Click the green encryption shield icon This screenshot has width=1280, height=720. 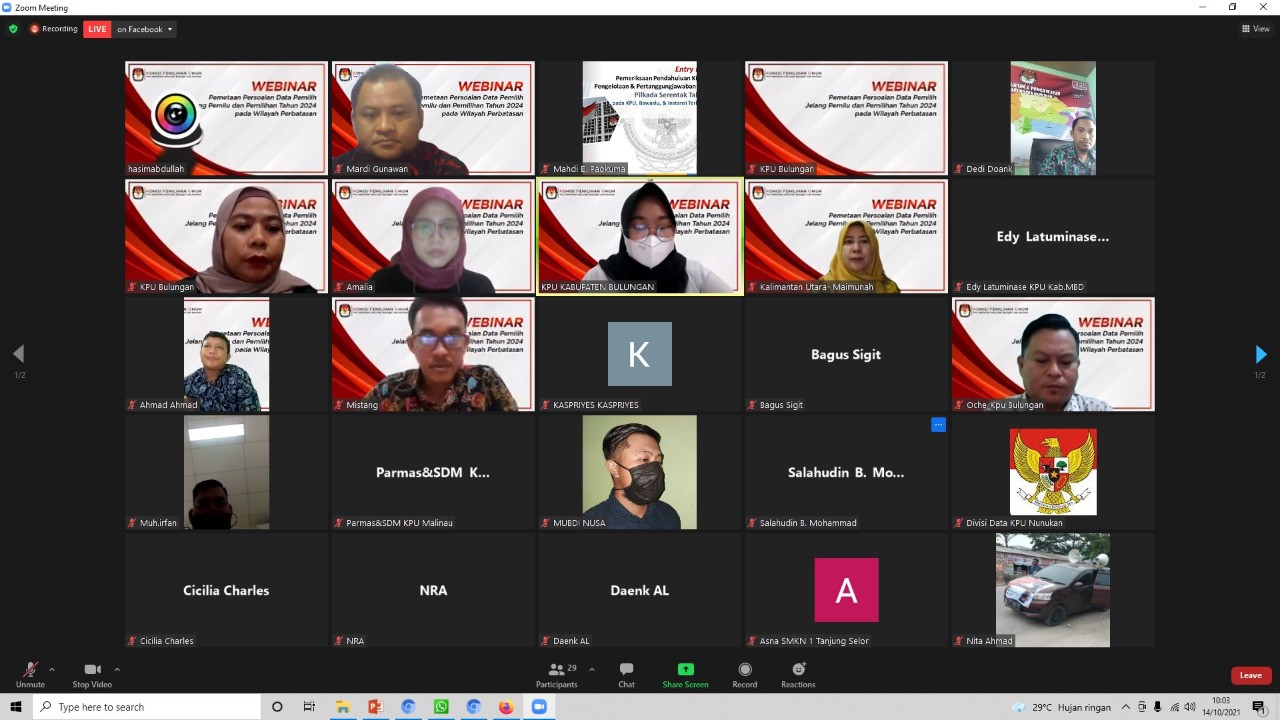pyautogui.click(x=13, y=29)
